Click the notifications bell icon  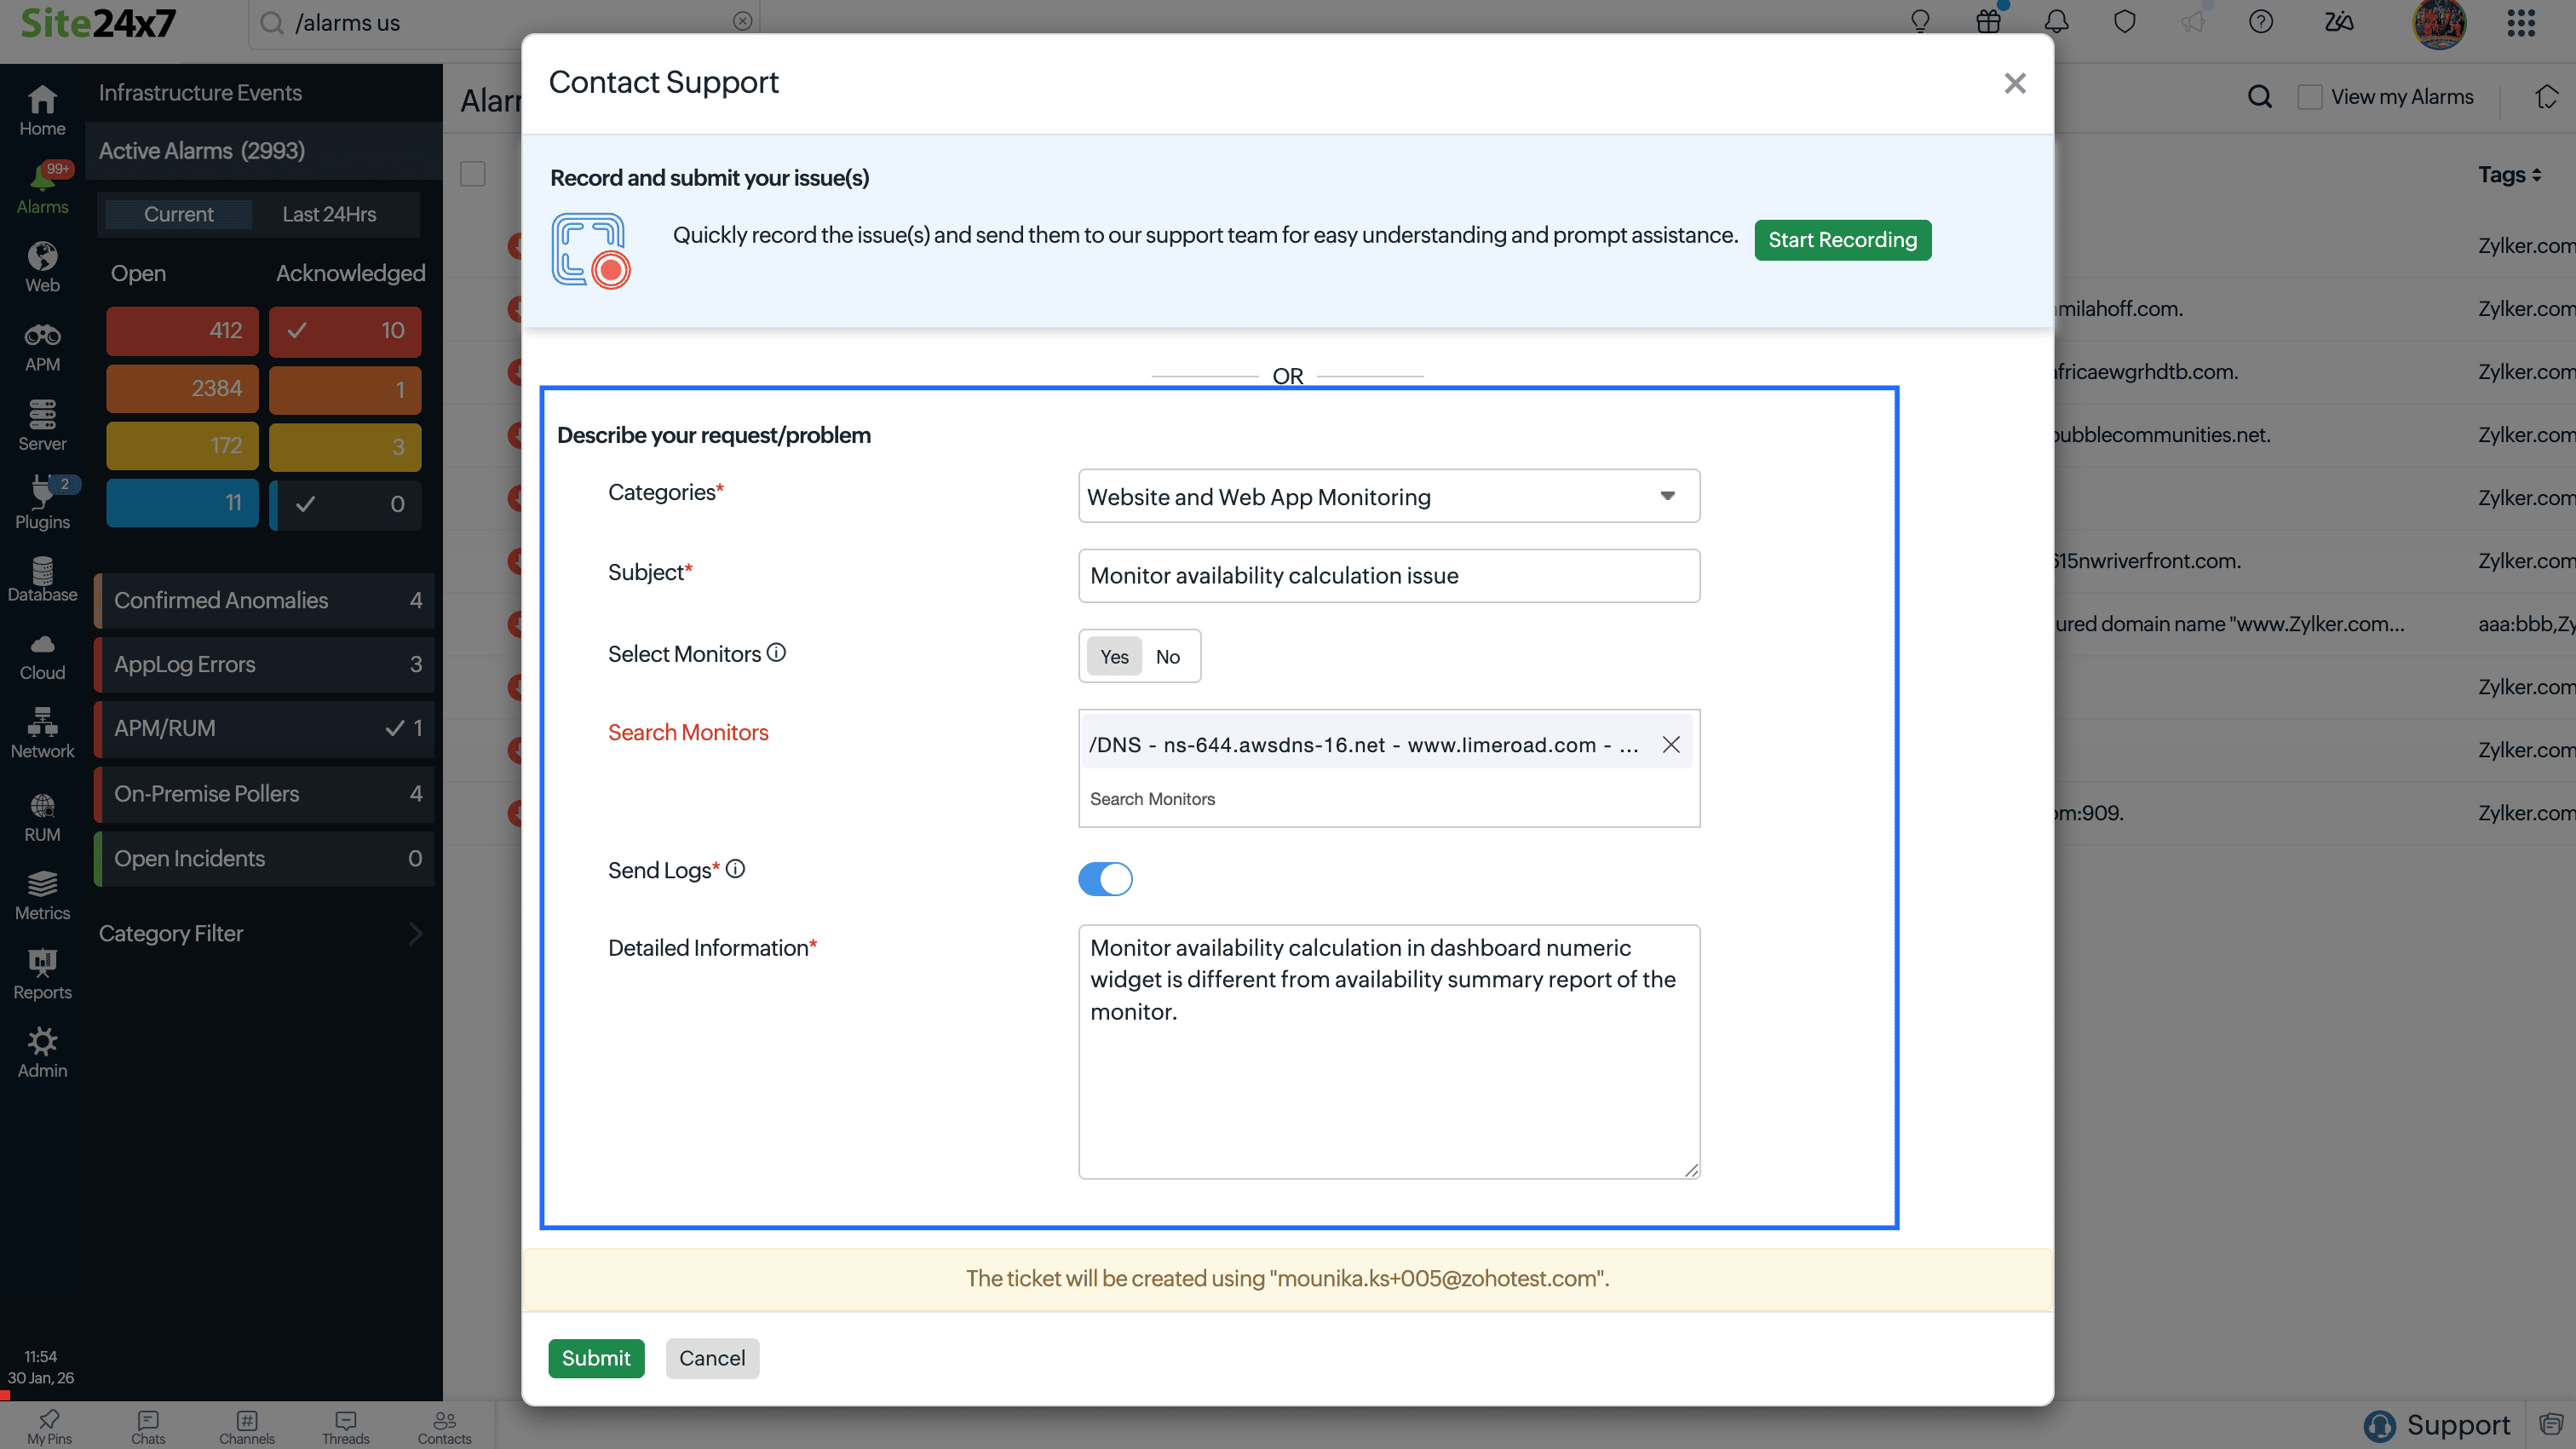(2056, 22)
